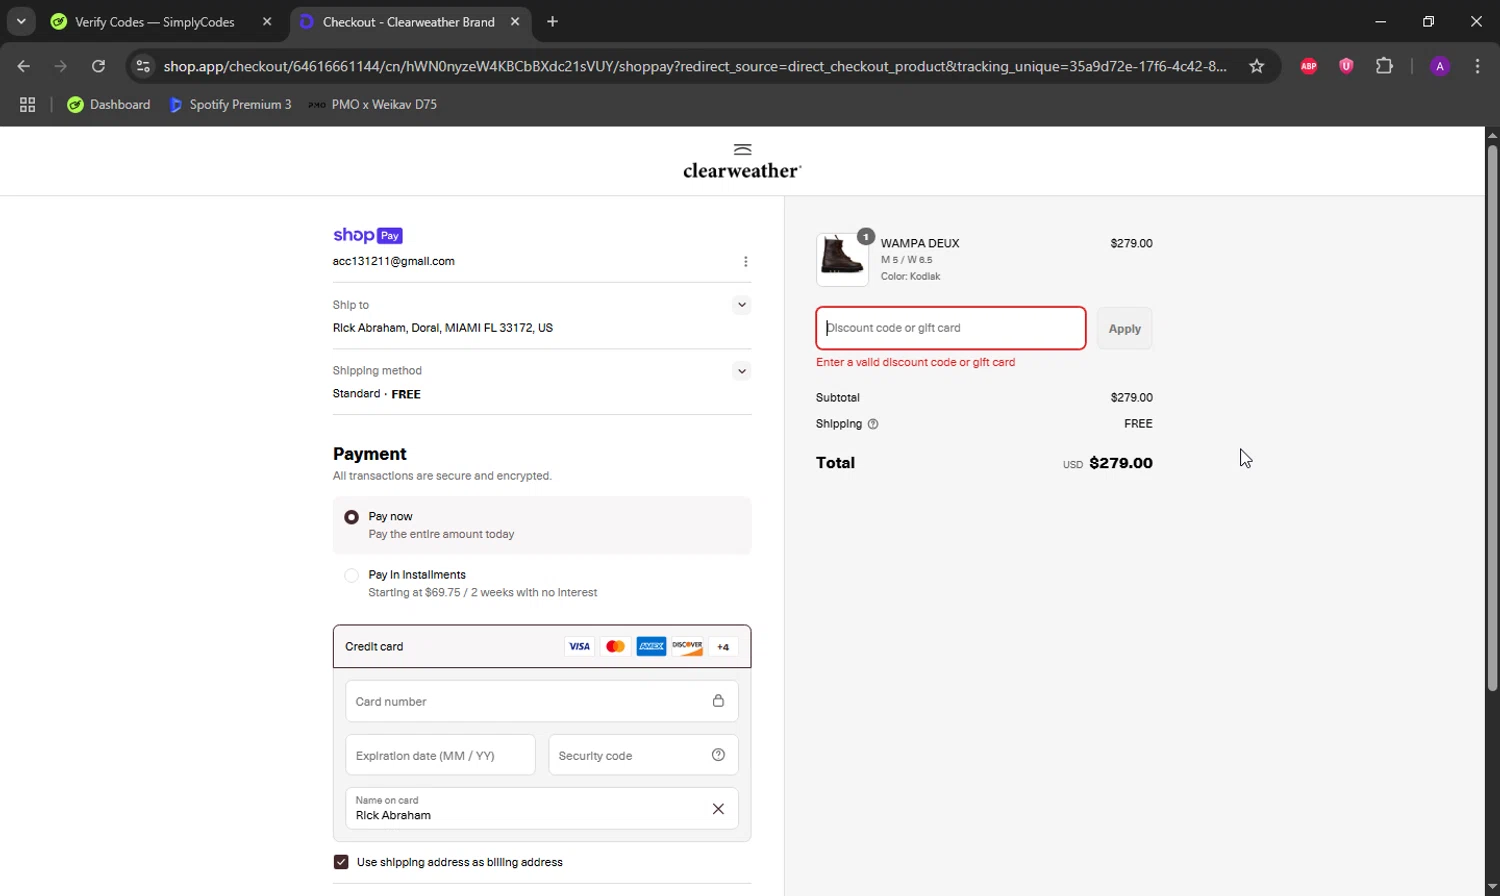Apply the discount code
Viewport: 1500px width, 896px height.
pos(1125,329)
